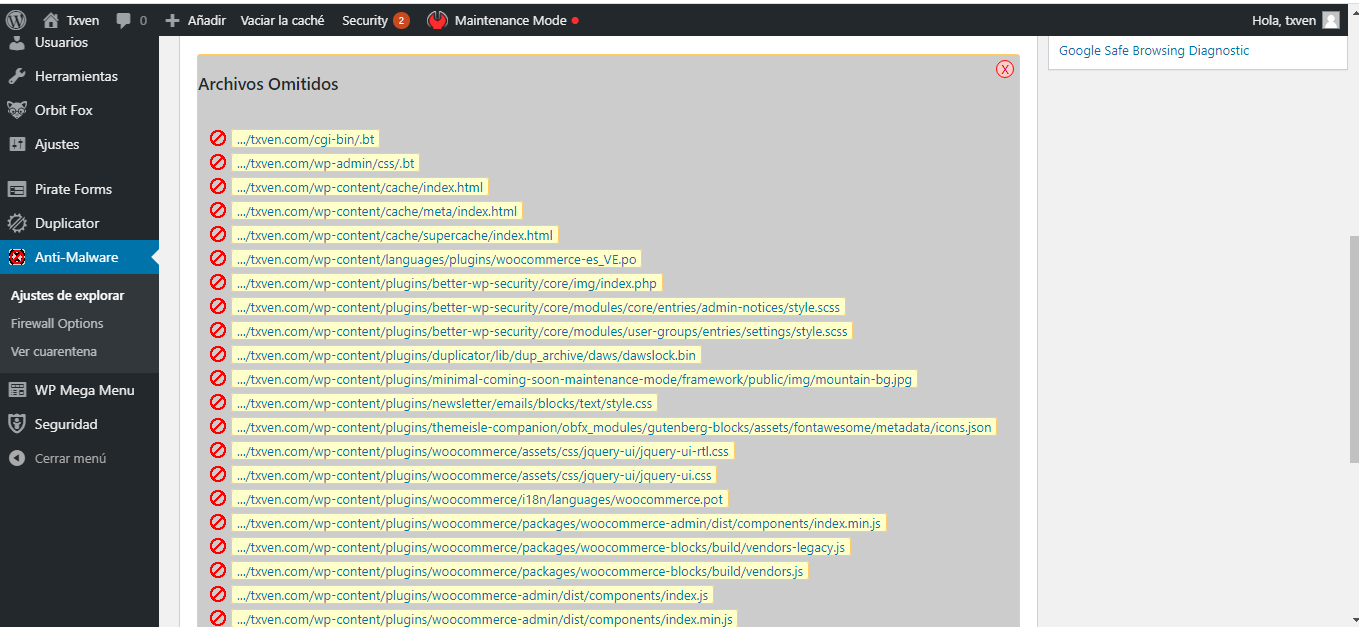Click the Anti-Malware red icon
This screenshot has height=627, width=1359.
(17, 257)
